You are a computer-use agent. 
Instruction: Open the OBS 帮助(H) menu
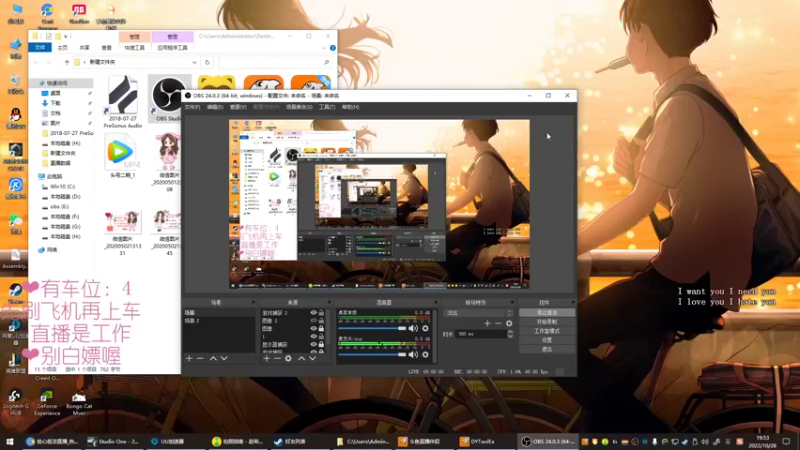point(351,107)
